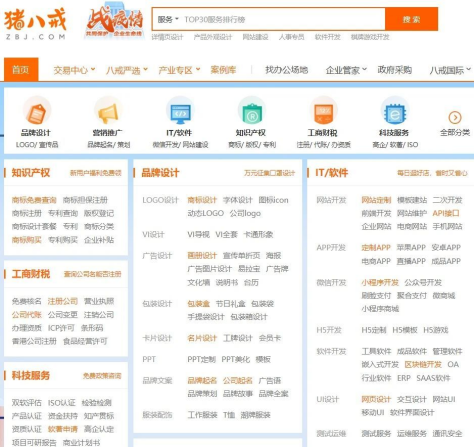Click 版权登记 link
Viewport: 475px width, 447px height.
pos(99,213)
